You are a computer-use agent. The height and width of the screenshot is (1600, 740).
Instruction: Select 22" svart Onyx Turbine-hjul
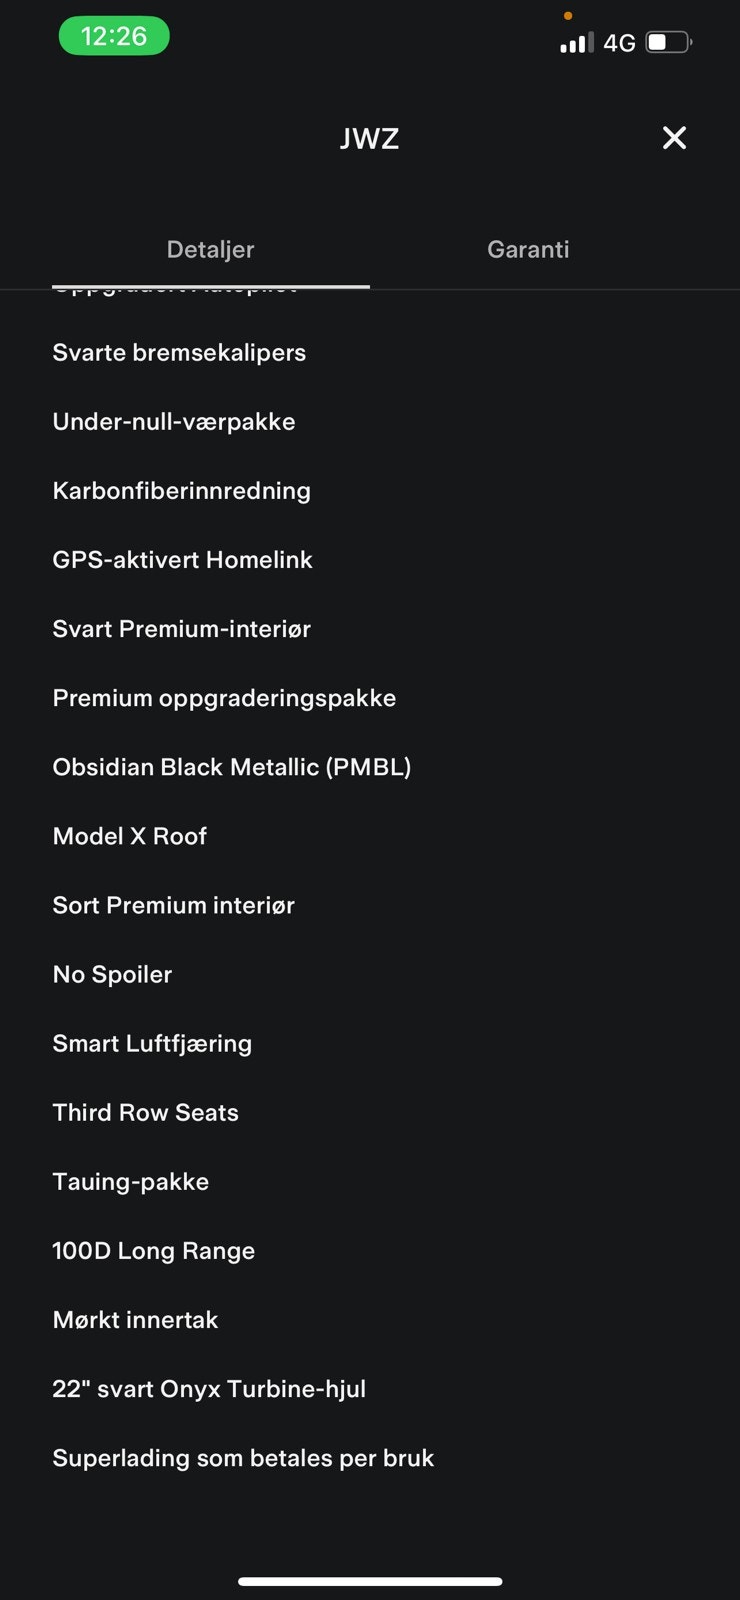(209, 1388)
